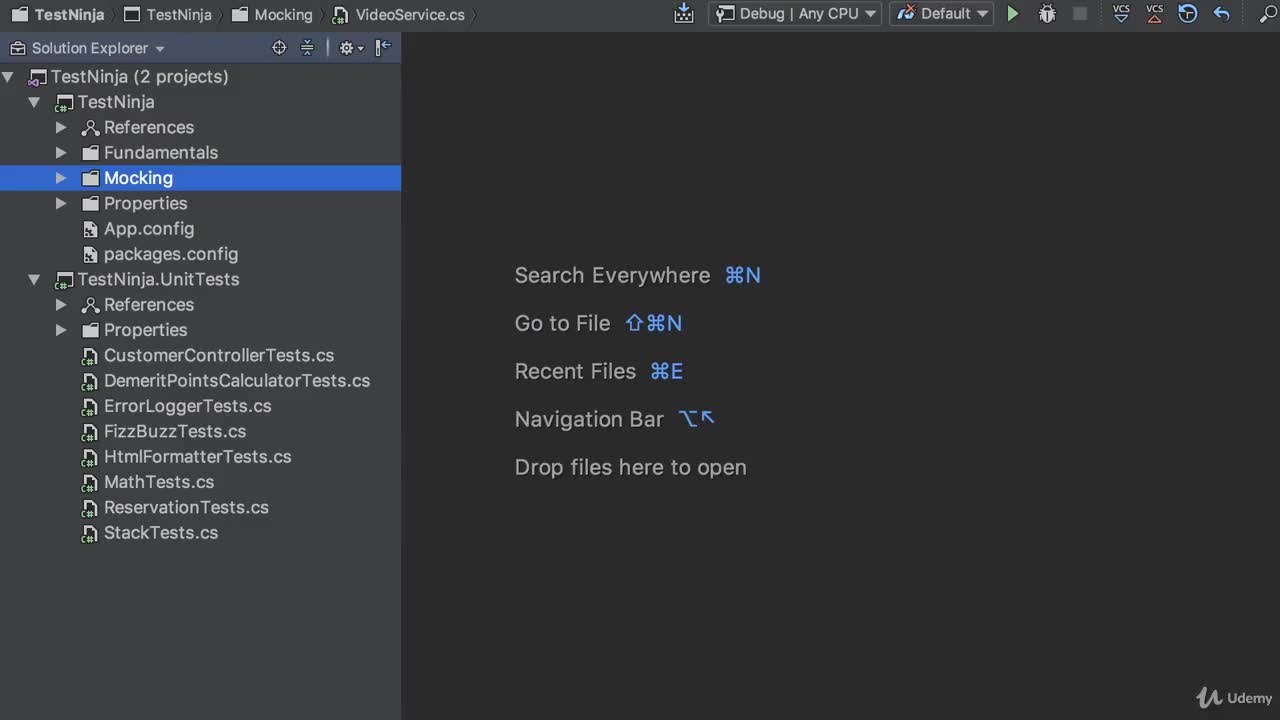Viewport: 1280px width, 720px height.
Task: Click the gray Stop button in the toolbar
Action: pos(1080,14)
